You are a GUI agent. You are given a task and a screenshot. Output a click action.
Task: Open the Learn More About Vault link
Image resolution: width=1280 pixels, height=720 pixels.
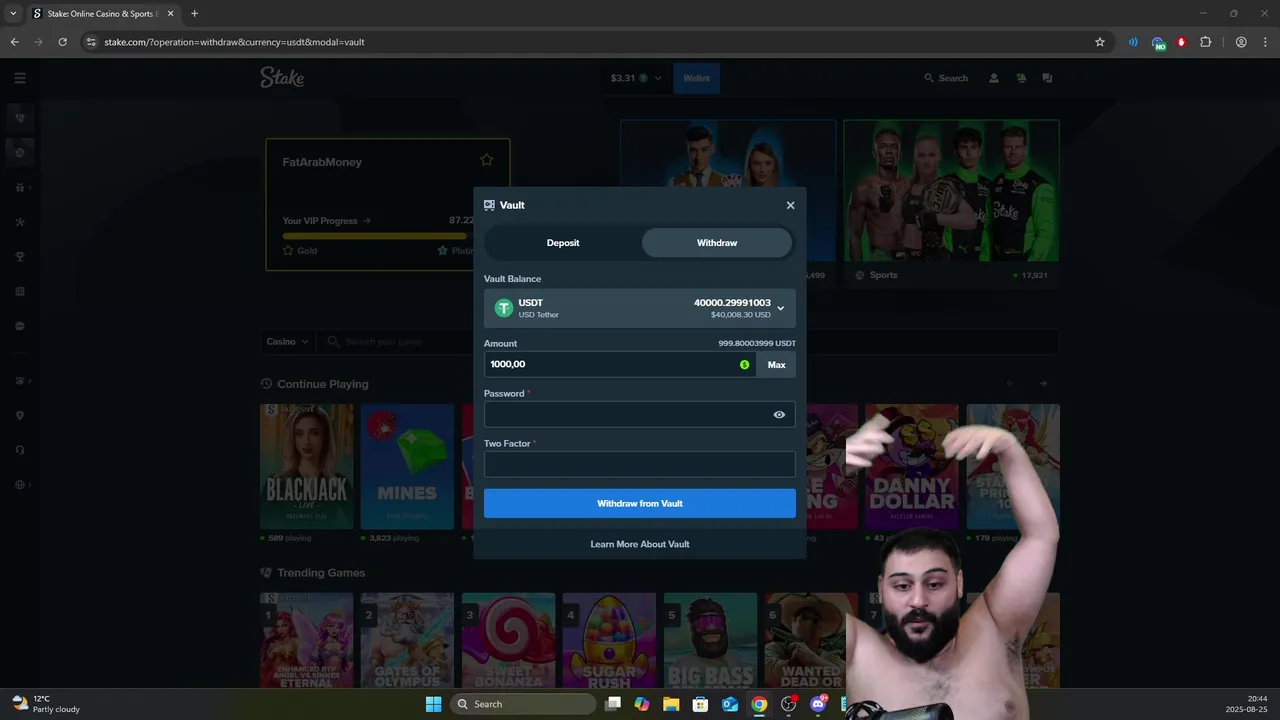point(640,544)
